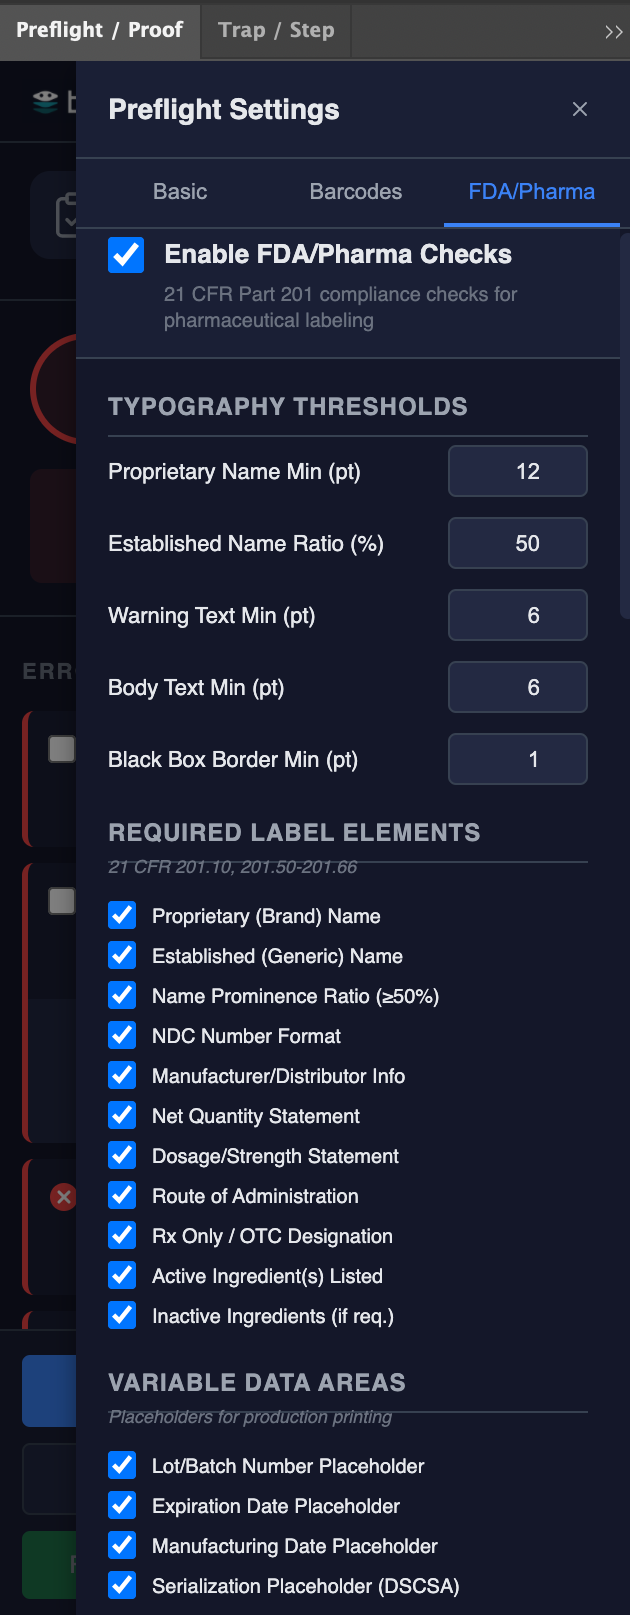This screenshot has width=630, height=1615.
Task: Toggle the Lot/Batch Number Placeholder option
Action: tap(121, 1465)
